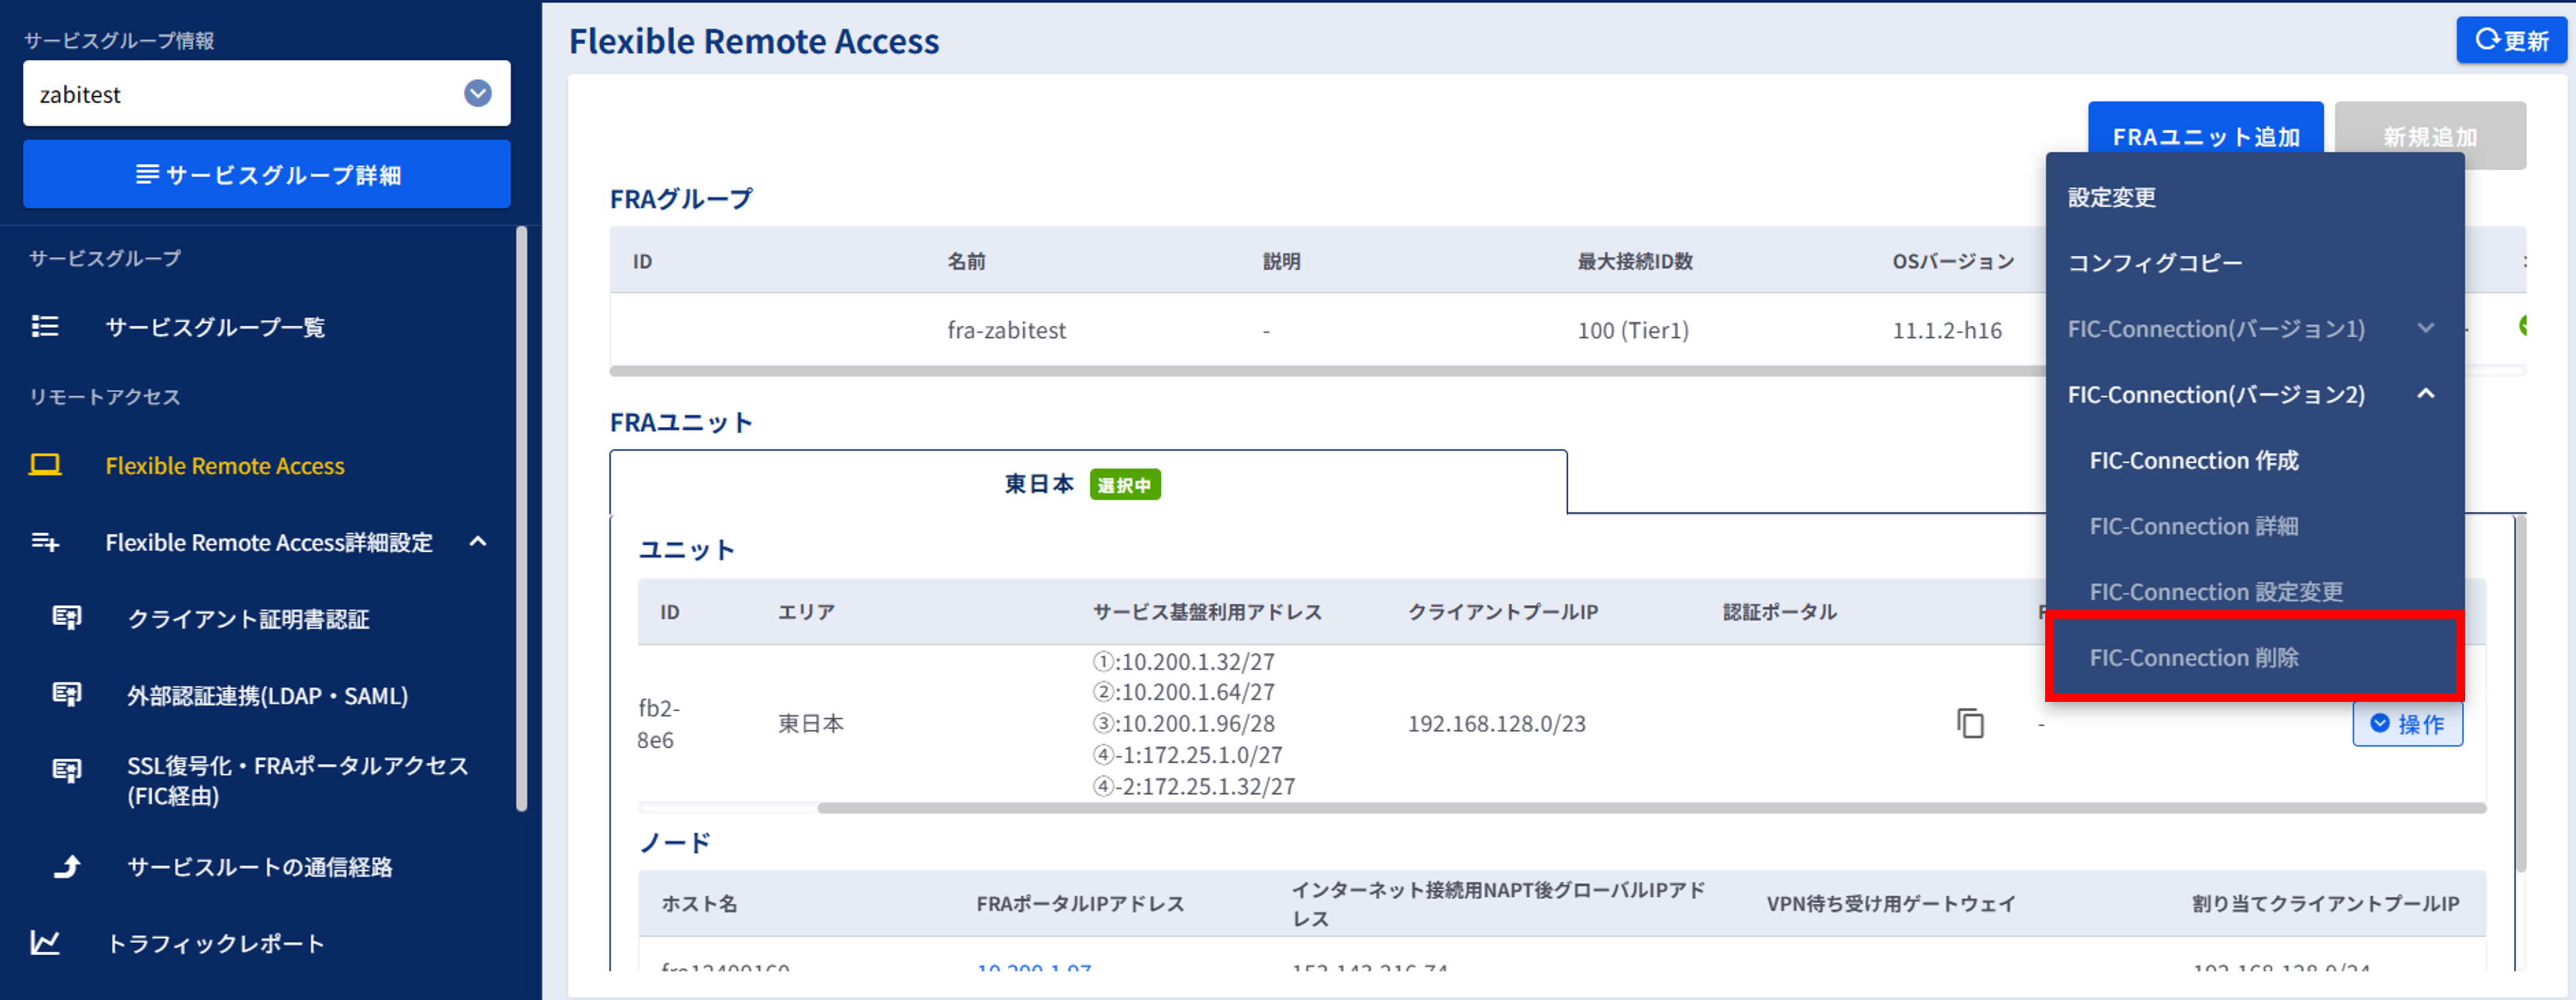The height and width of the screenshot is (1000, 2576).
Task: Click the Flexible Remote Access laptop icon
Action: click(x=45, y=465)
